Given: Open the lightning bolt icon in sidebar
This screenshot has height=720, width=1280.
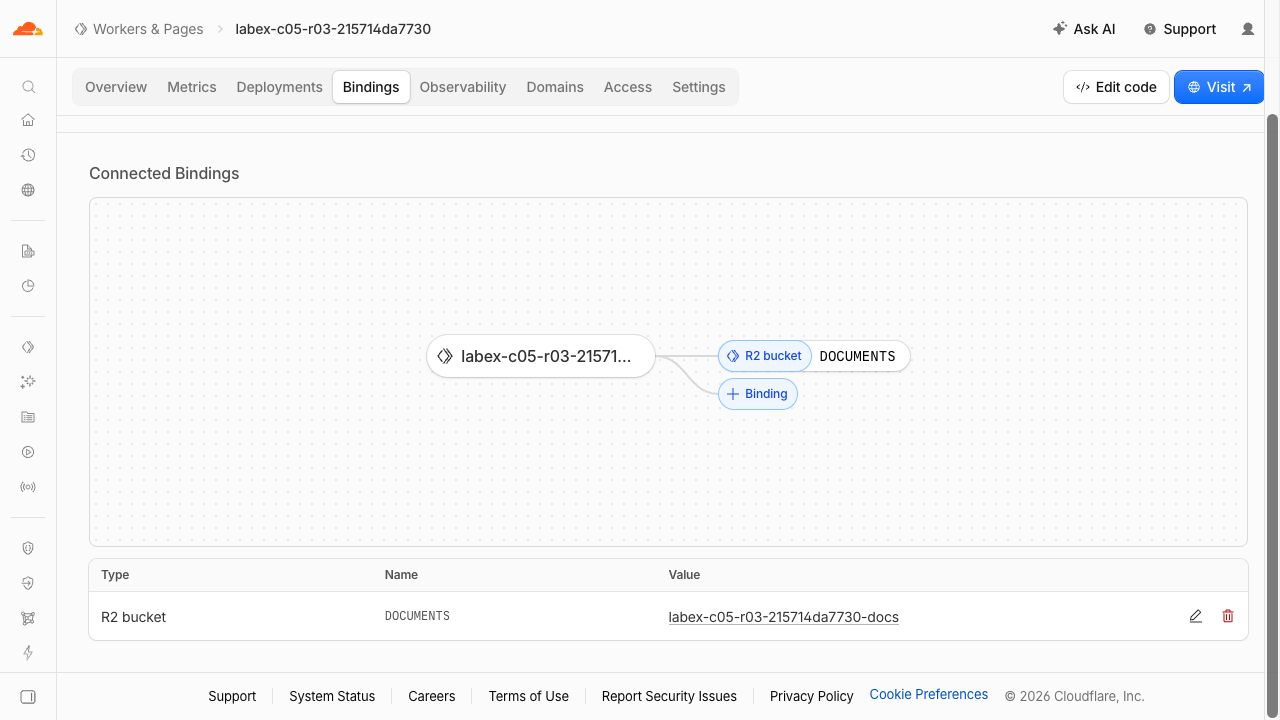Looking at the screenshot, I should pos(28,653).
